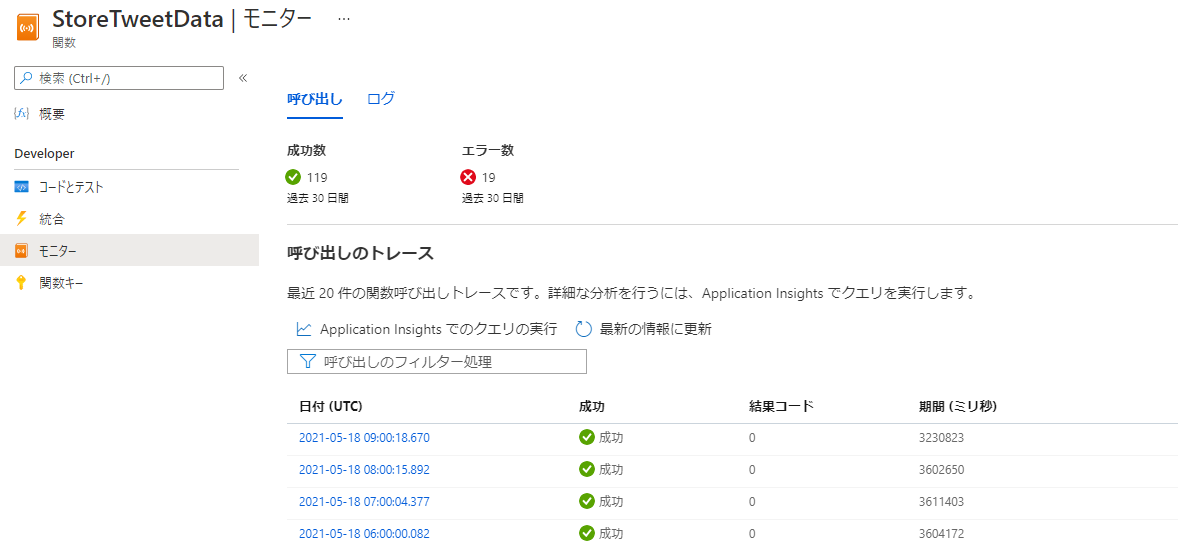This screenshot has width=1178, height=549.
Task: Click the コードとテスト code icon
Action: (22, 187)
